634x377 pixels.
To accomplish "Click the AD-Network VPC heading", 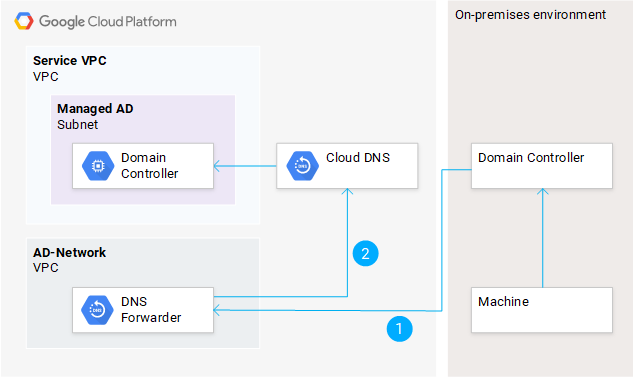I will (x=69, y=252).
